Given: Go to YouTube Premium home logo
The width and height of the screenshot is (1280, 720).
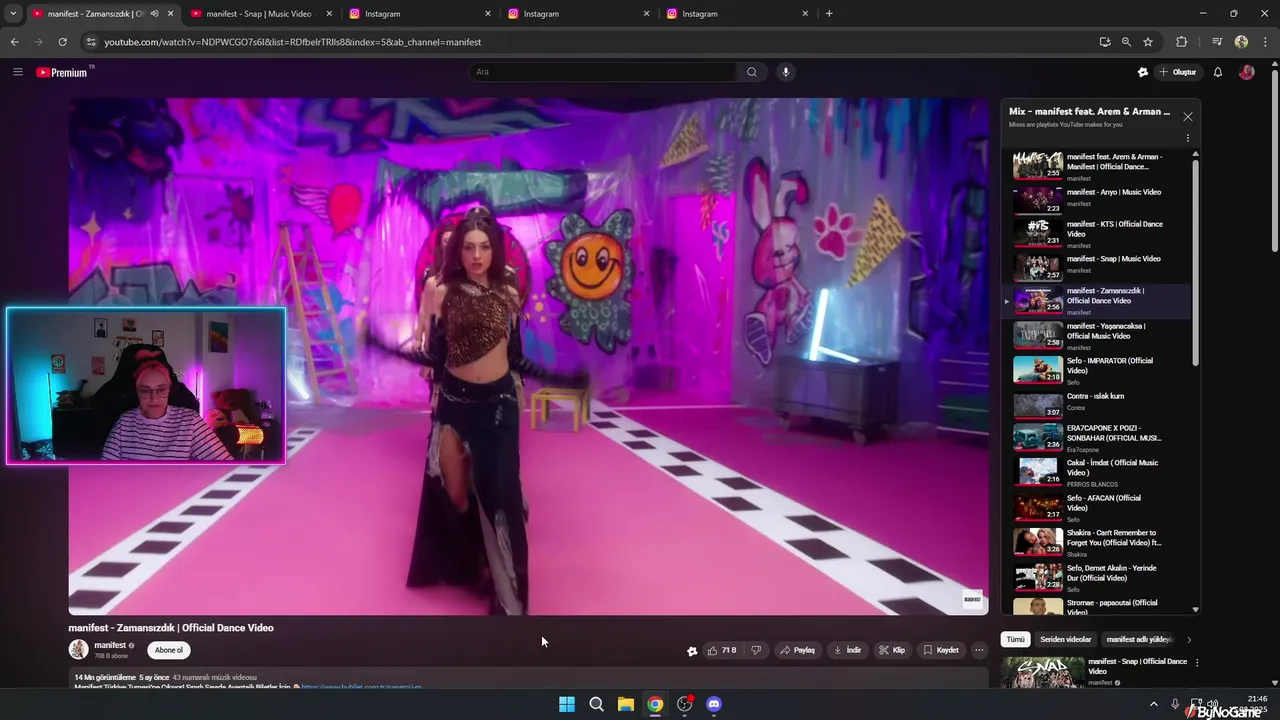Looking at the screenshot, I should [x=62, y=72].
